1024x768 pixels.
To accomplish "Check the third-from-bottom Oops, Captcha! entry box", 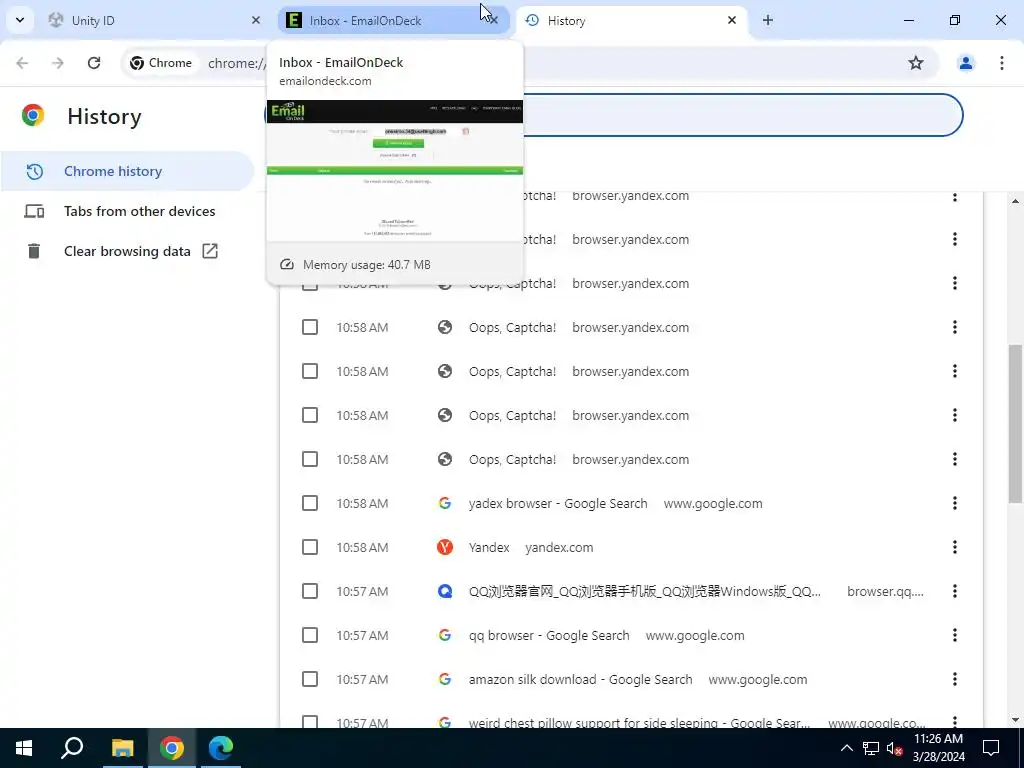I will pos(310,371).
